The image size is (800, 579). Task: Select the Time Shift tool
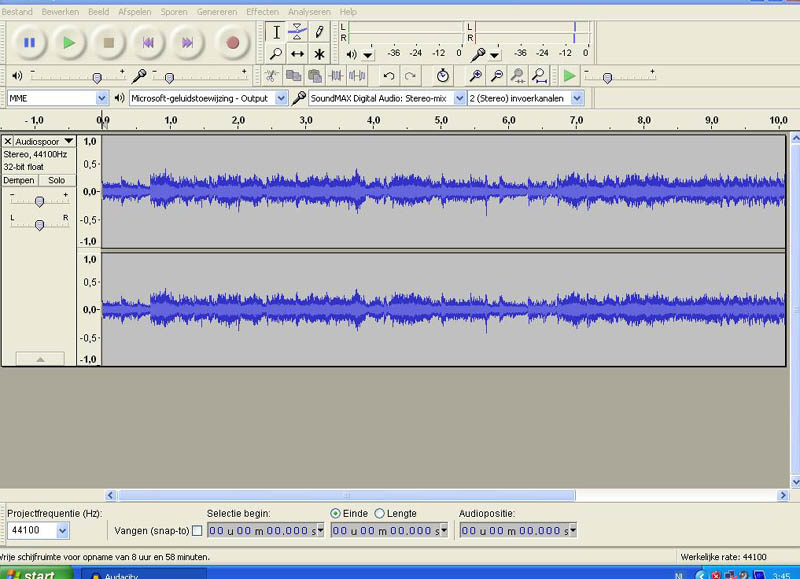(297, 54)
